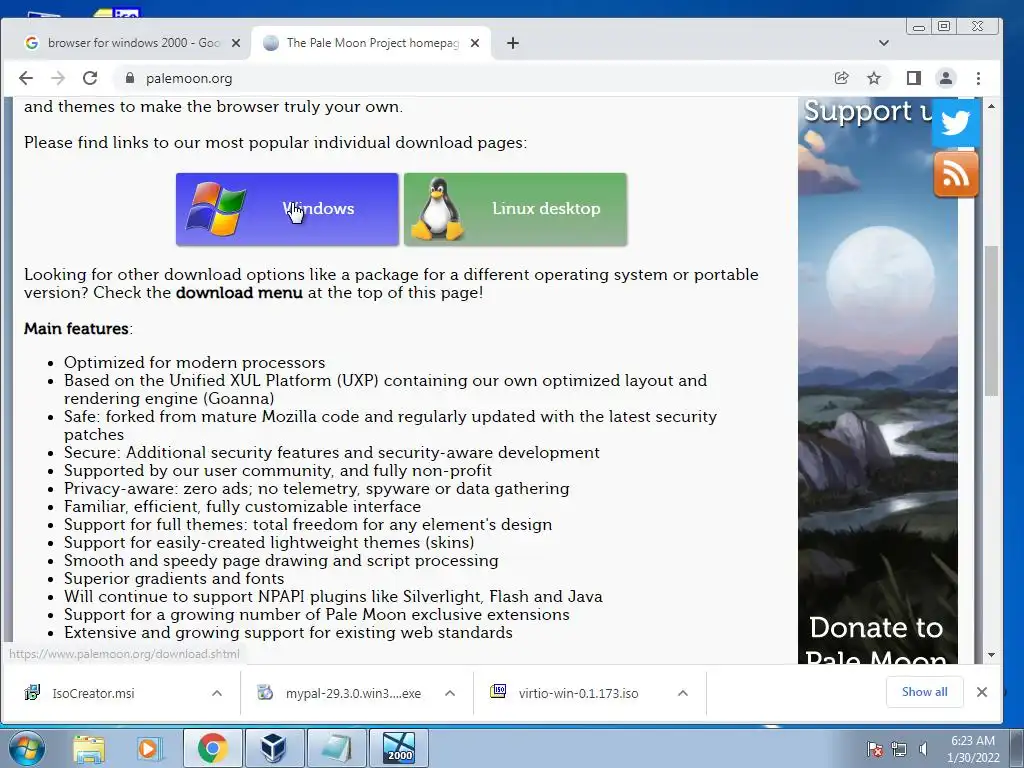Viewport: 1024px width, 768px height.
Task: Expand options for virtio-win iso download
Action: 682,694
